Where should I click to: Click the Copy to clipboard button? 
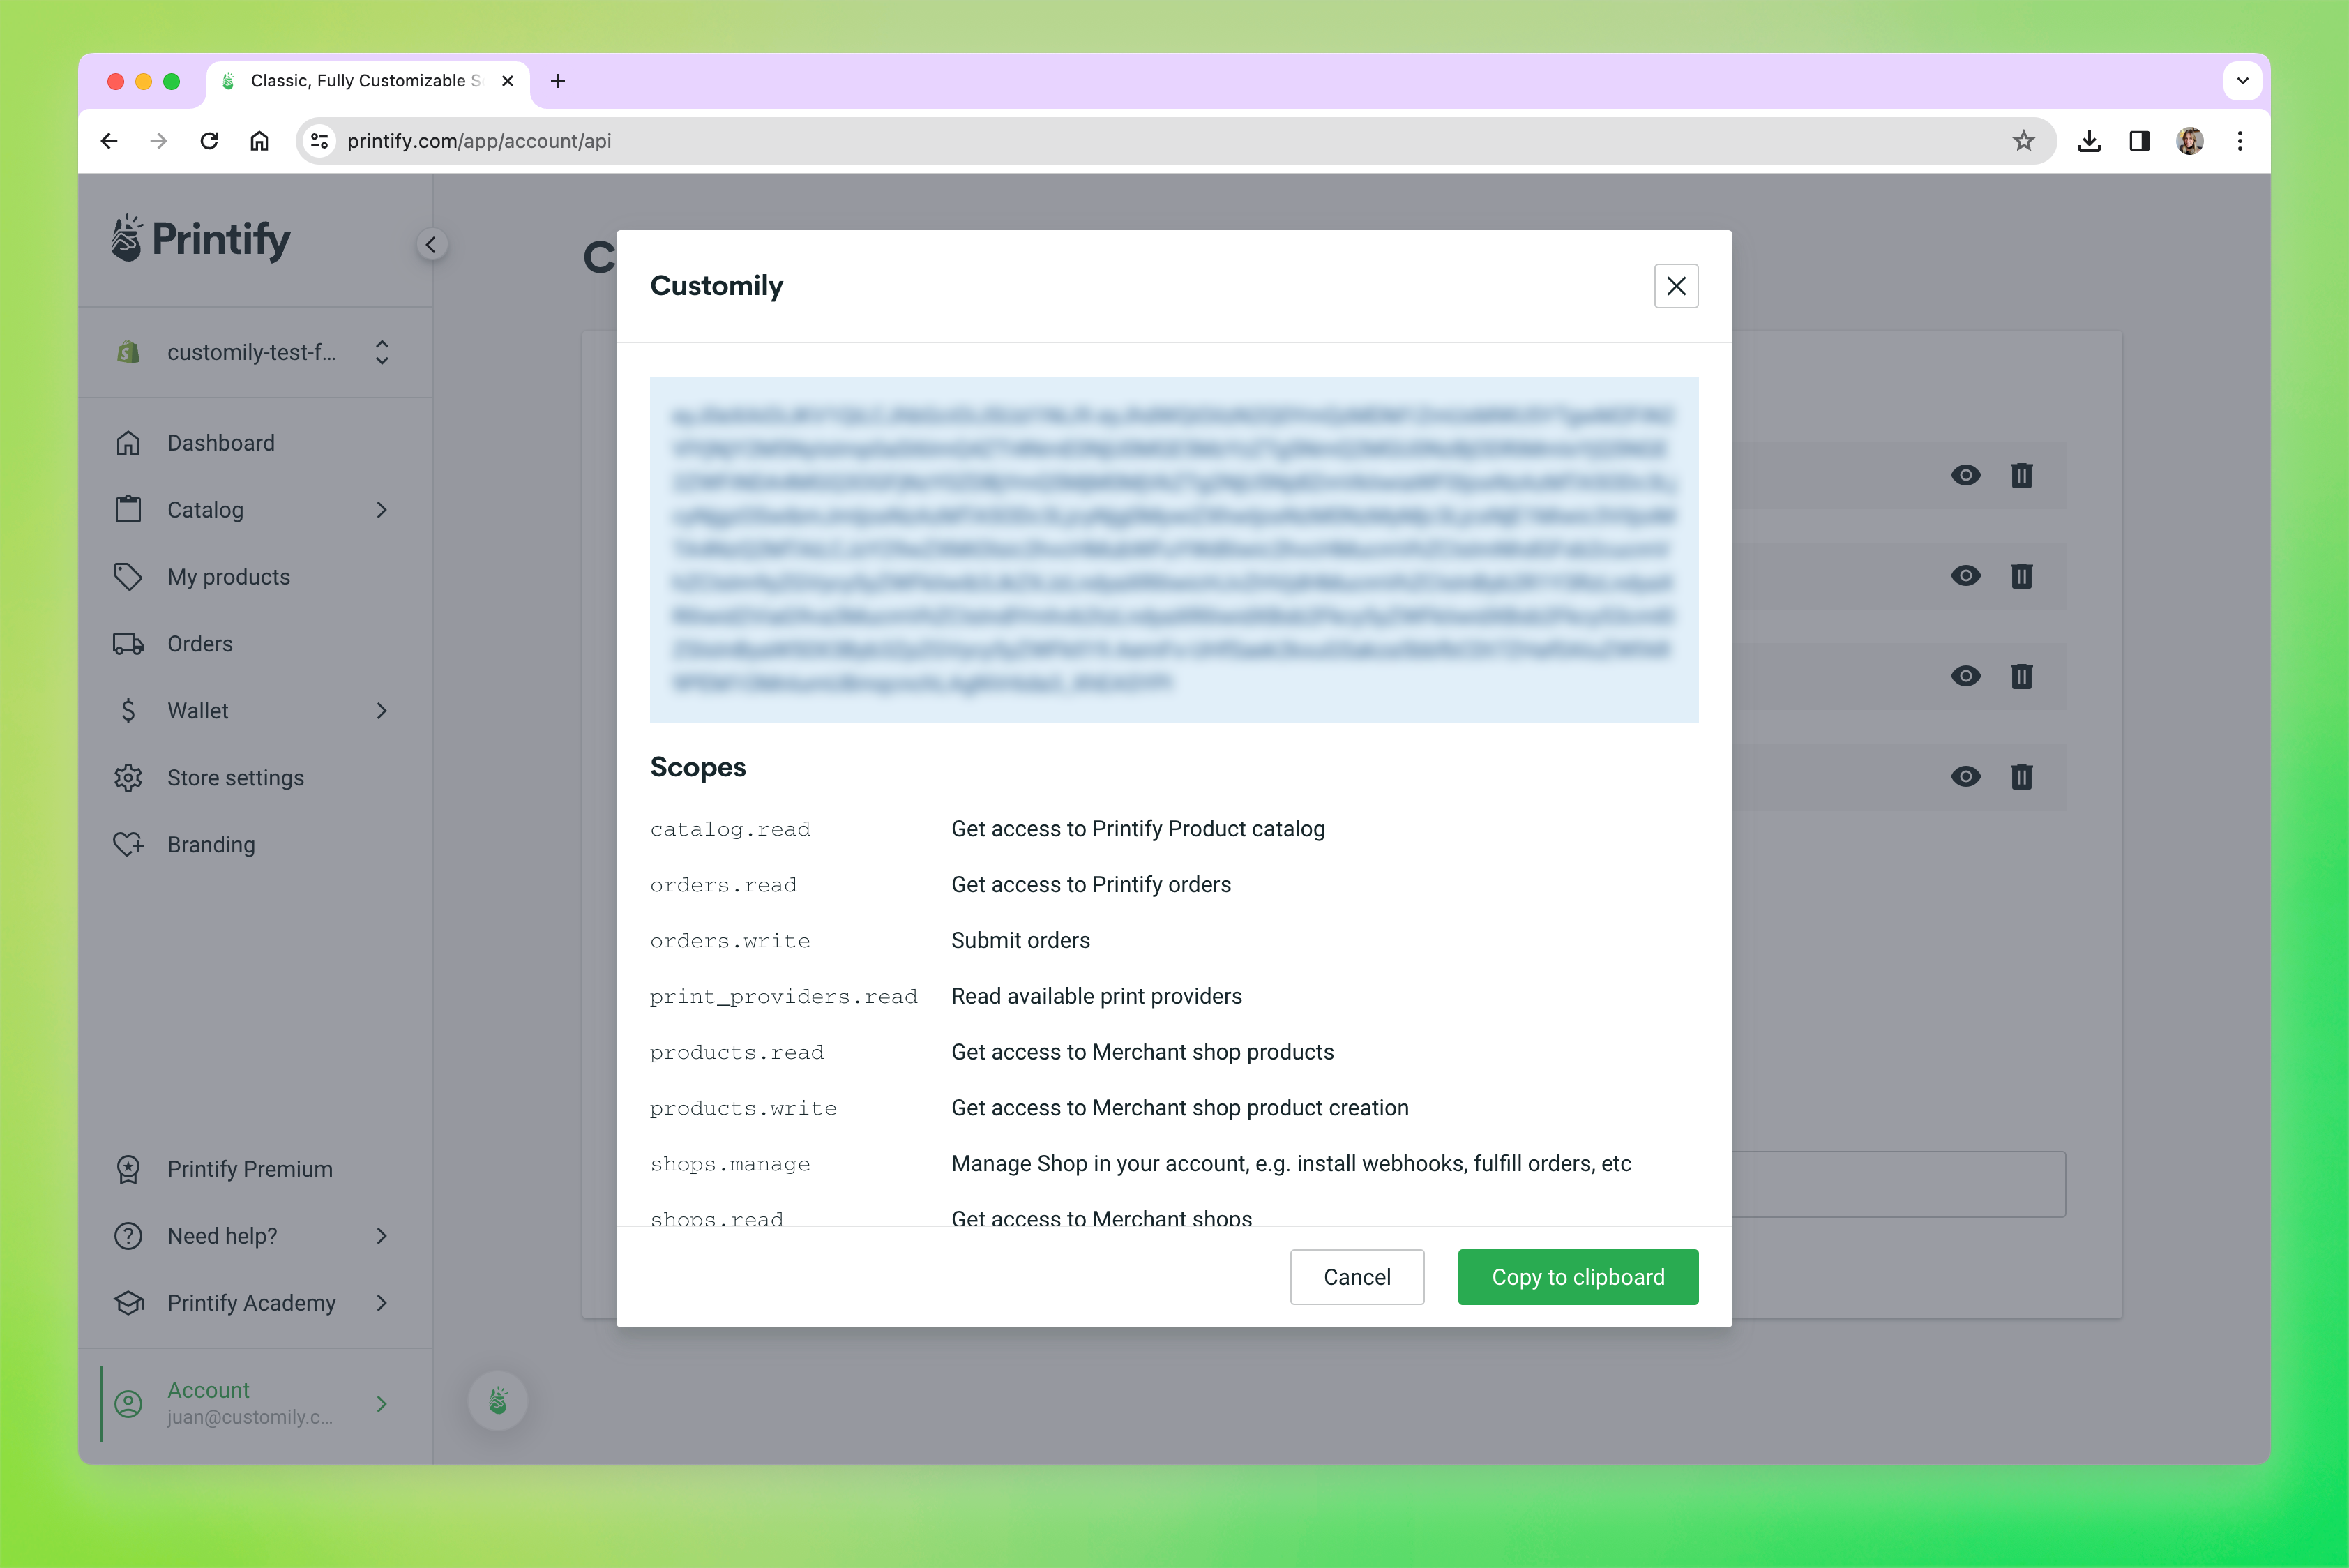[x=1577, y=1277]
